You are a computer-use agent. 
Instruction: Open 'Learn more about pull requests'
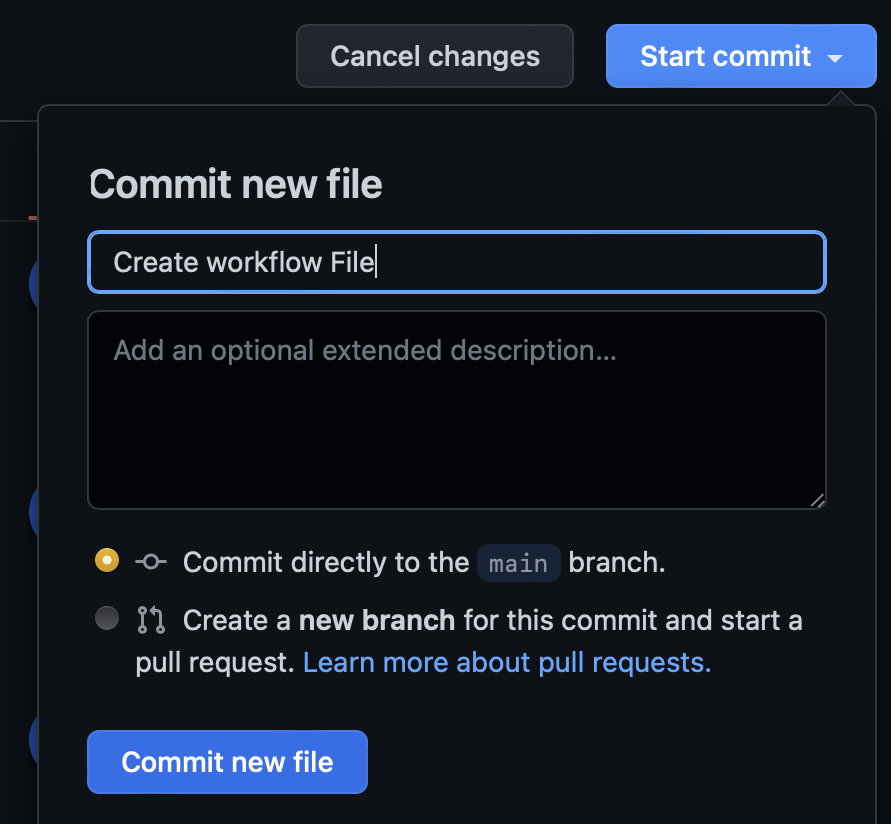[506, 662]
